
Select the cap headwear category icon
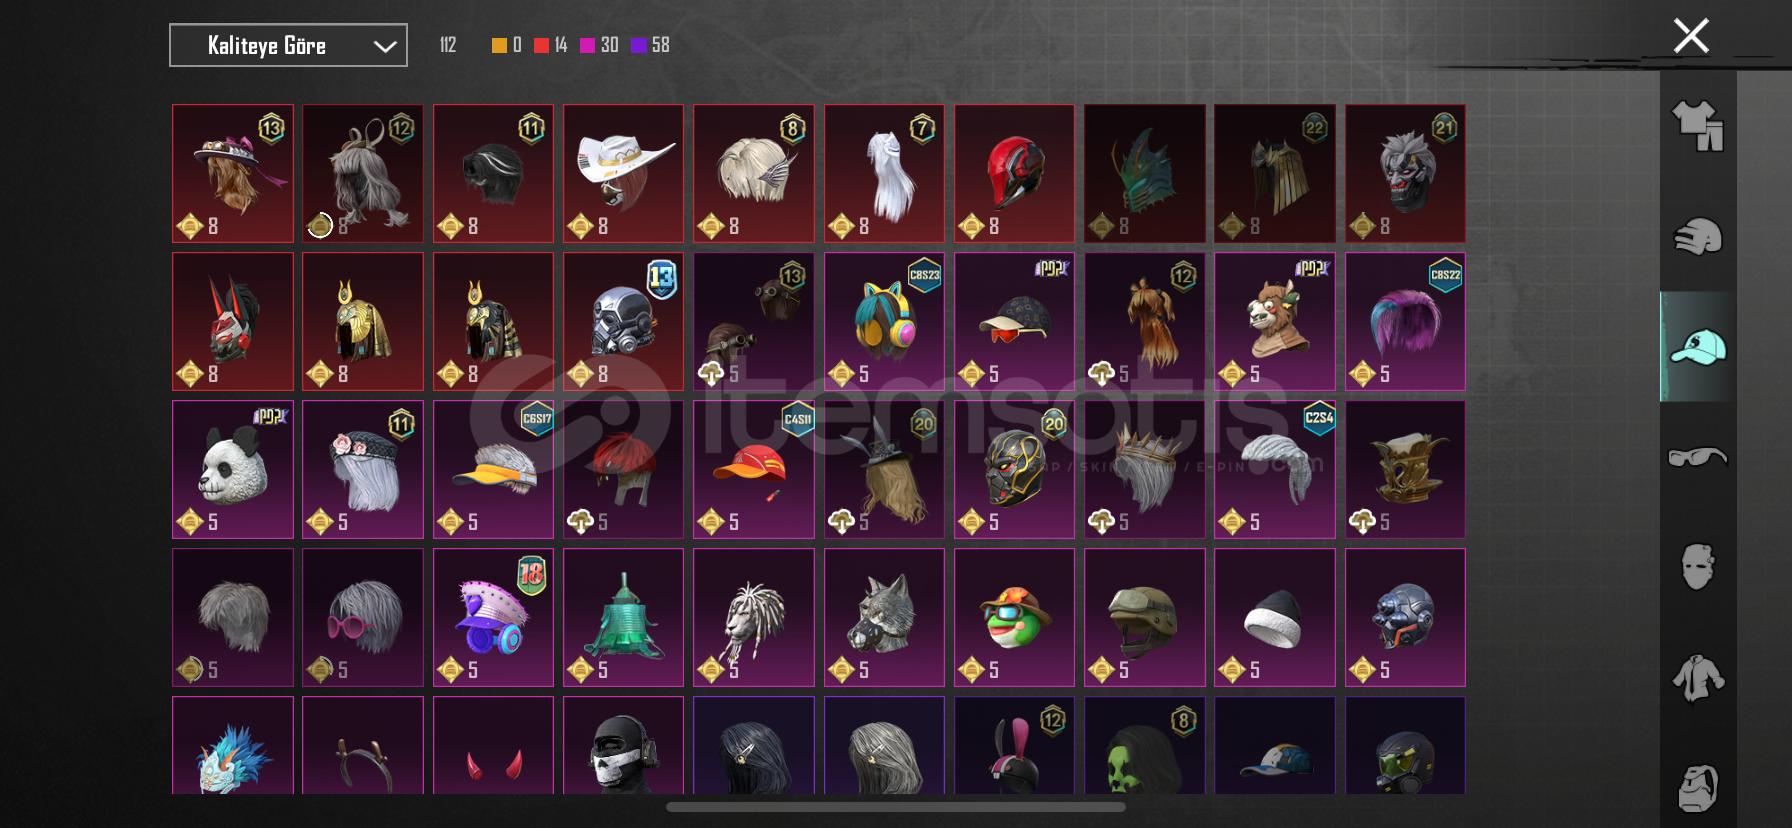coord(1698,347)
